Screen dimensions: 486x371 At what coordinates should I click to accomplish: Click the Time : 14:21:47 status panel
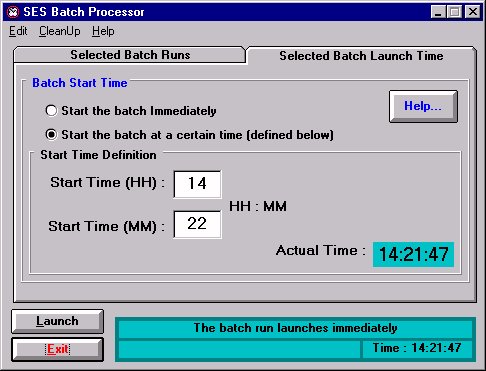417,348
